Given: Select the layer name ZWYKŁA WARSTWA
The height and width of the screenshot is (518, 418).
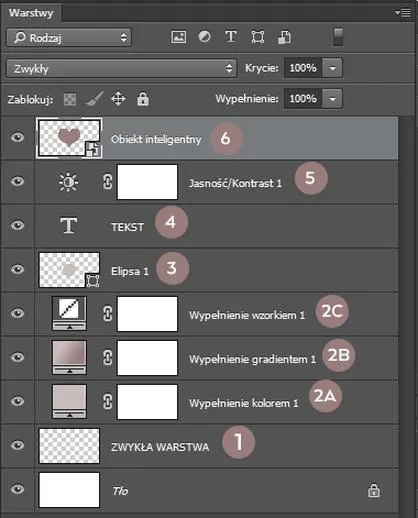Looking at the screenshot, I should coord(160,447).
